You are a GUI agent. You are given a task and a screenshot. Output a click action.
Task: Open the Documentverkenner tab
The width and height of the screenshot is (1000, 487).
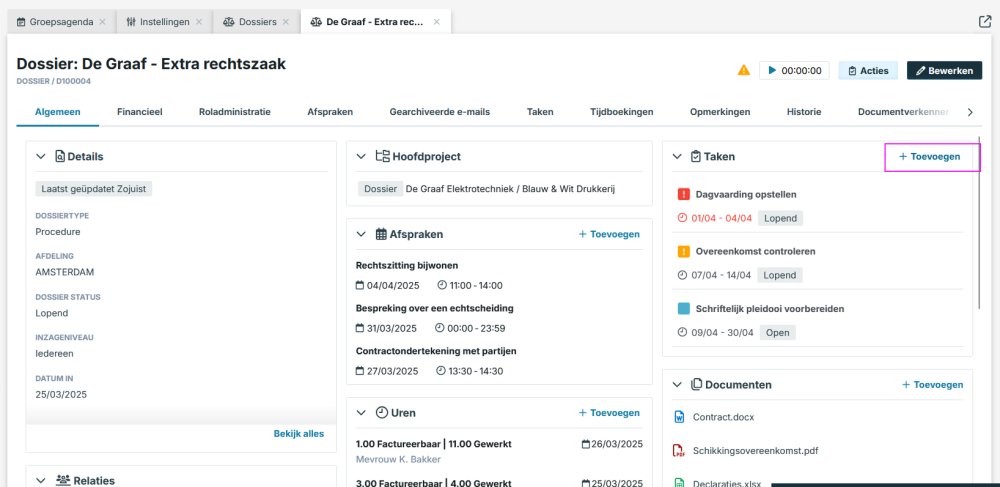click(x=902, y=112)
